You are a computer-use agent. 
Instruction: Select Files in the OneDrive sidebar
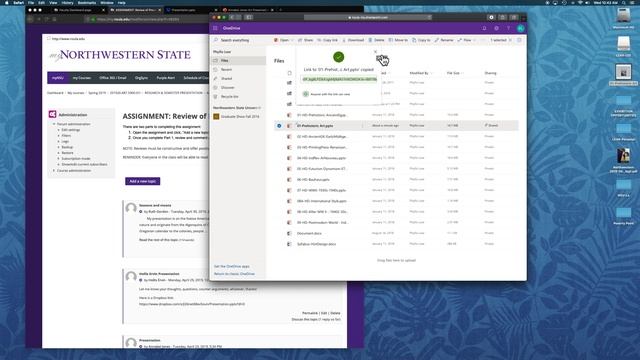click(x=238, y=60)
